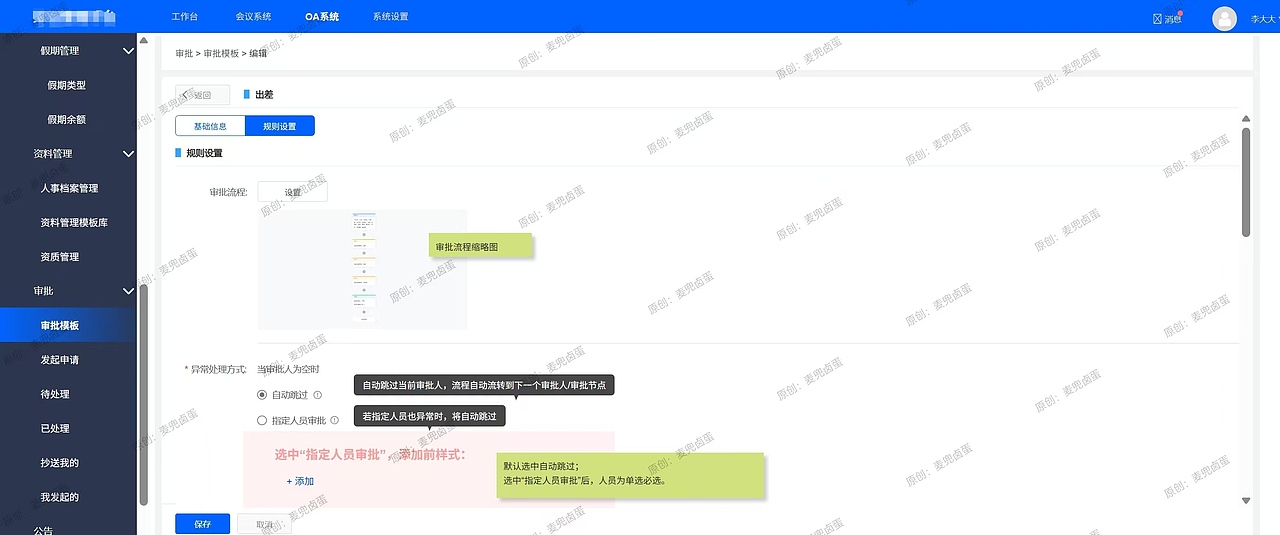The height and width of the screenshot is (535, 1280).
Task: Click the approval flow thumbnail image
Action: pyautogui.click(x=362, y=269)
